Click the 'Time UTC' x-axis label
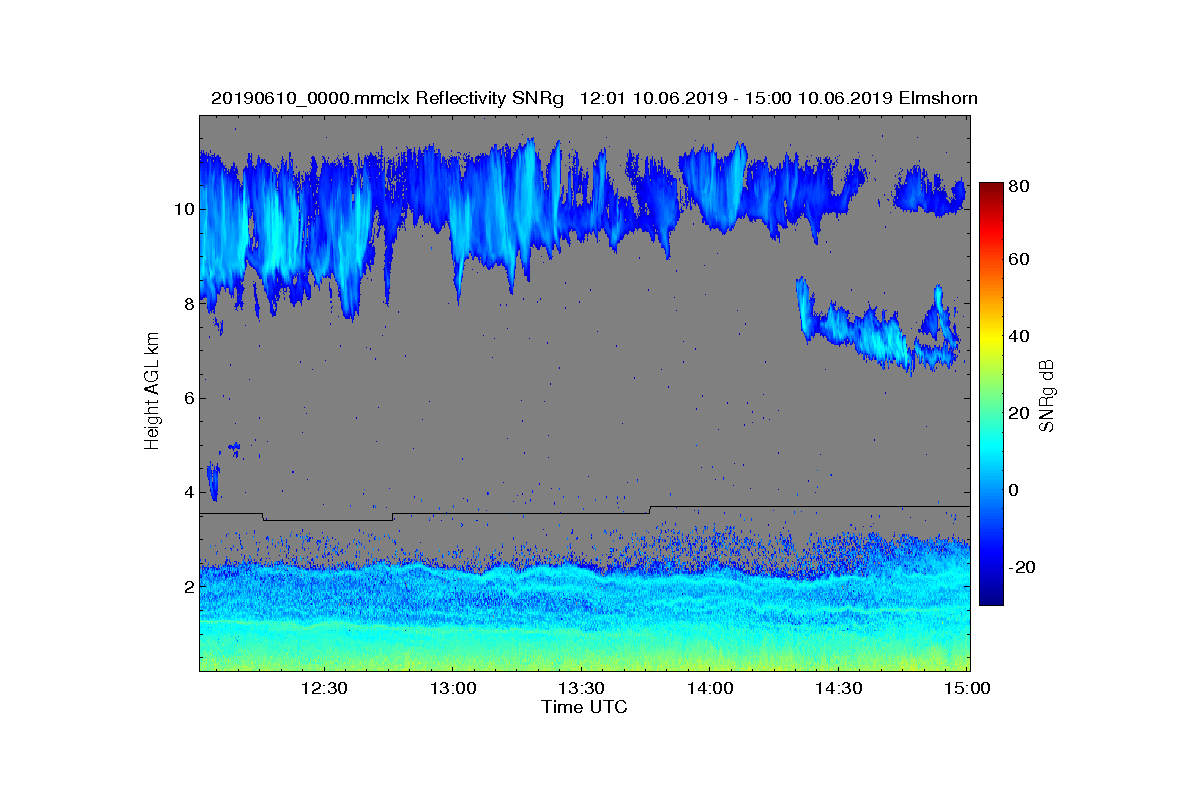Image resolution: width=1200 pixels, height=800 pixels. (585, 707)
